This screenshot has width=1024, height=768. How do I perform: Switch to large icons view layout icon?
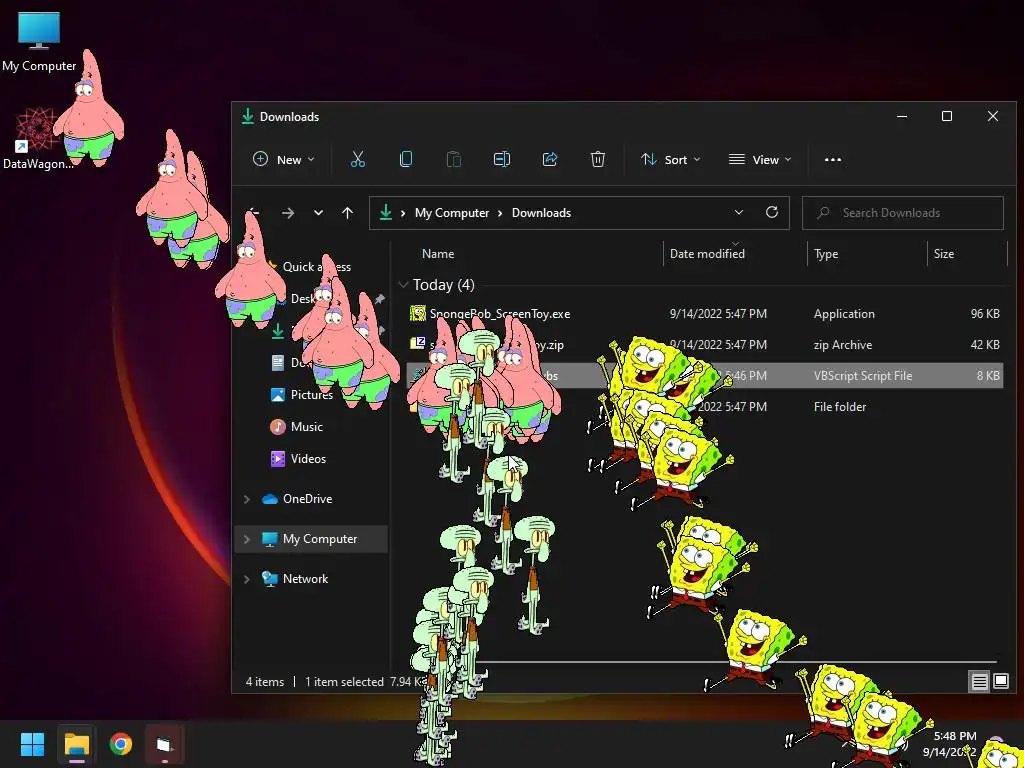[x=1001, y=682]
